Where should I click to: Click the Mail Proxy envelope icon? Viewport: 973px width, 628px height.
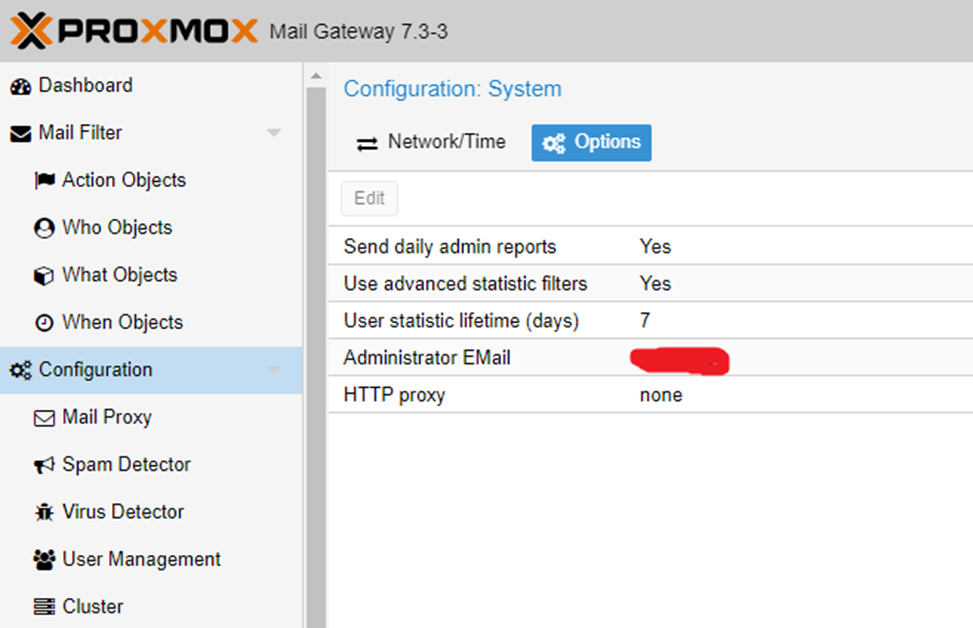(44, 418)
